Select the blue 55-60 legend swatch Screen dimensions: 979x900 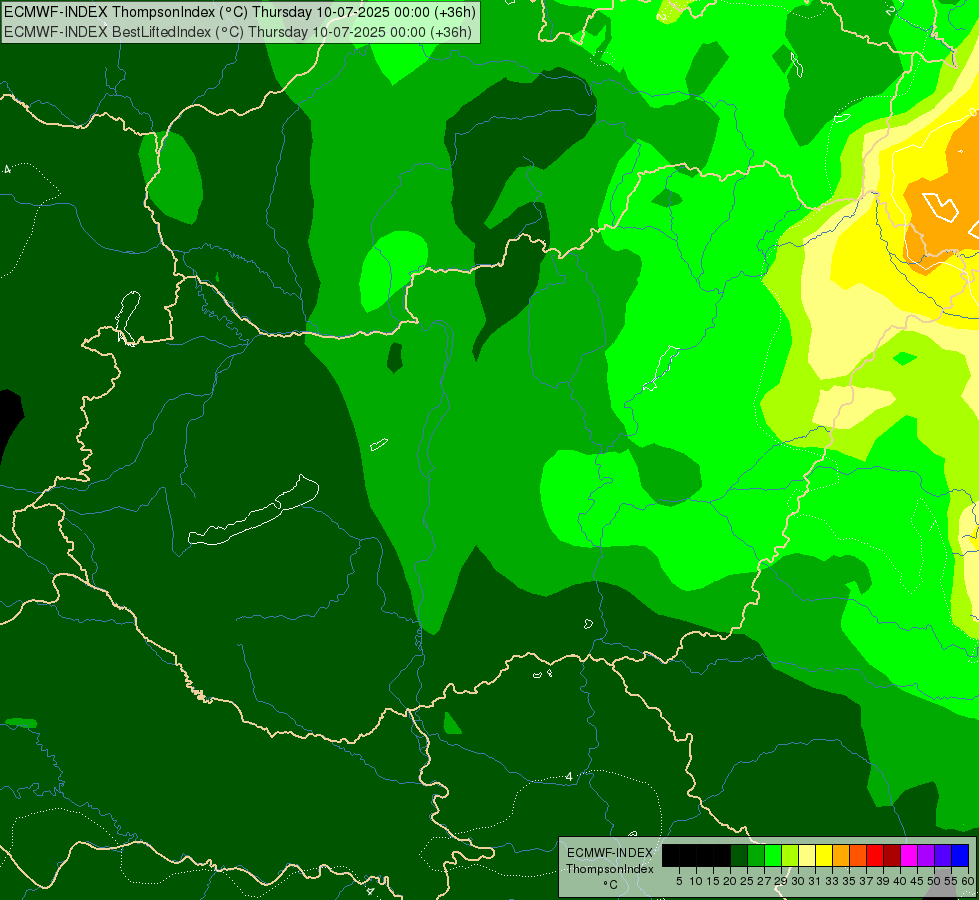click(959, 856)
